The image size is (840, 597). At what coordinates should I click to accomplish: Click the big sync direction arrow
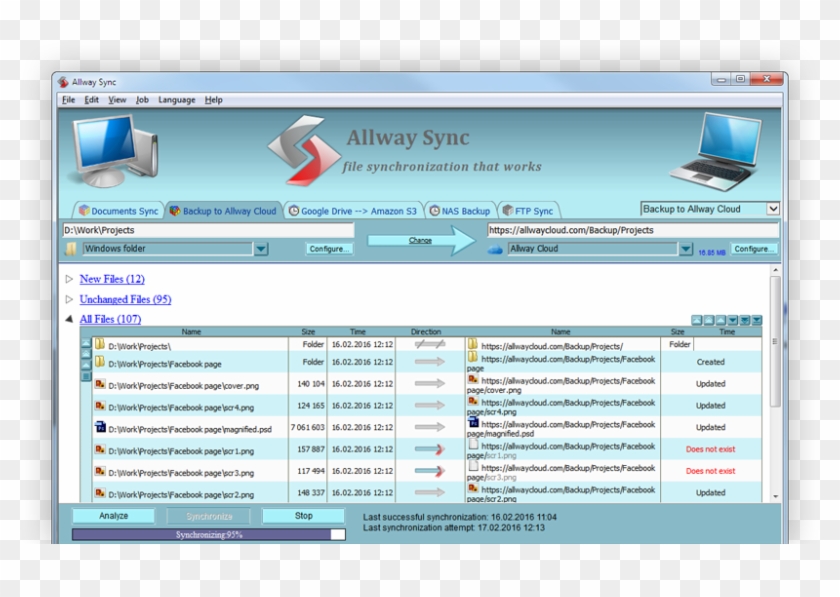coord(421,240)
